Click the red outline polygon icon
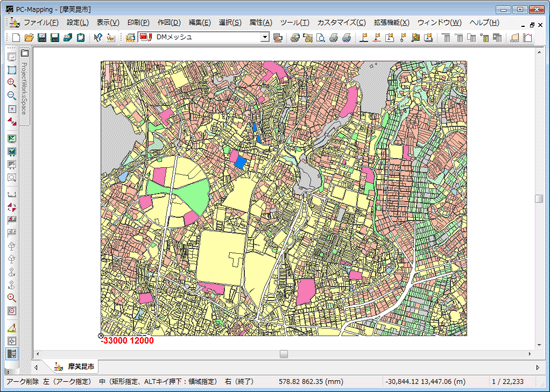This screenshot has height=392, width=550. (x=528, y=37)
